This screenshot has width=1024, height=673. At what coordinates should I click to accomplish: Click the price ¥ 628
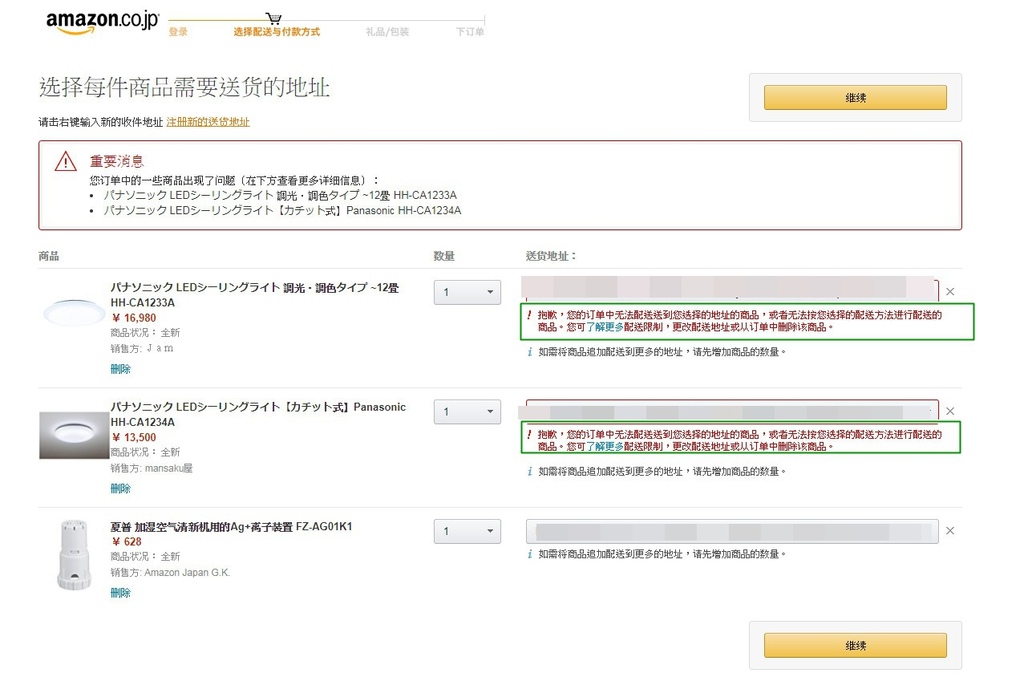pyautogui.click(x=127, y=542)
